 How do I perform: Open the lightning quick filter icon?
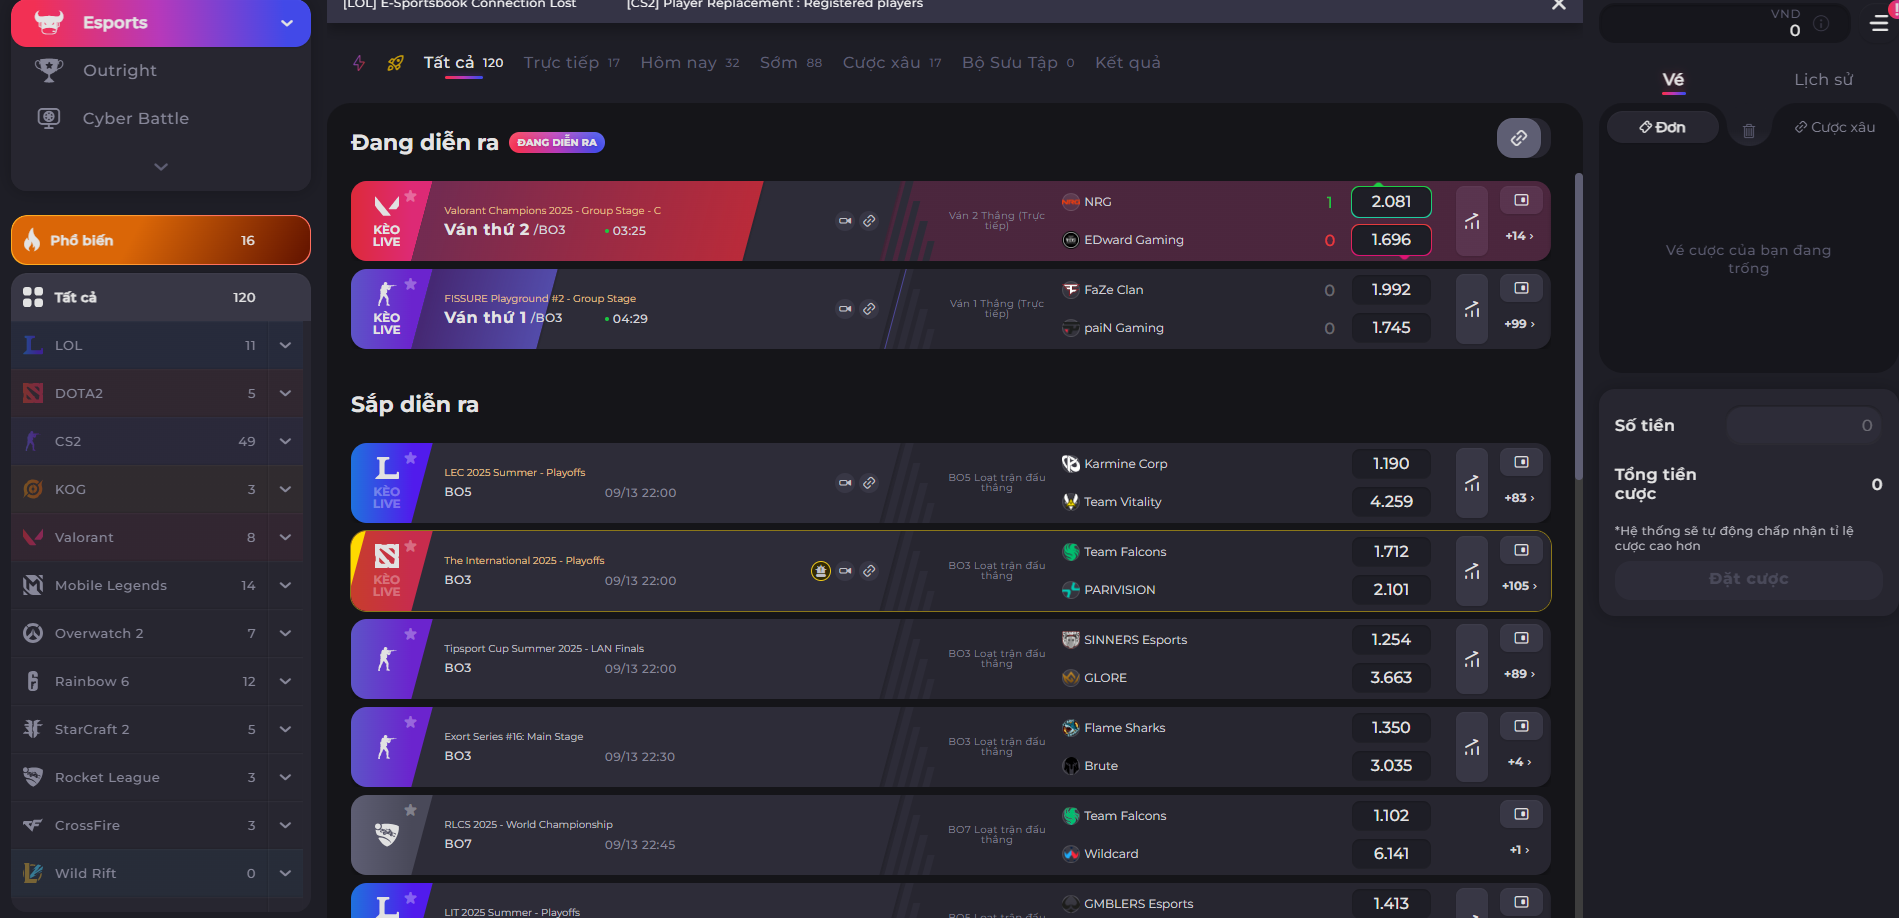(x=359, y=63)
